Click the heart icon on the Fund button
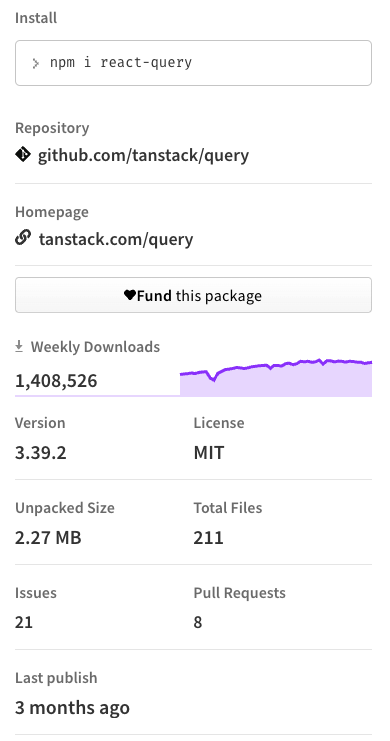 point(130,295)
